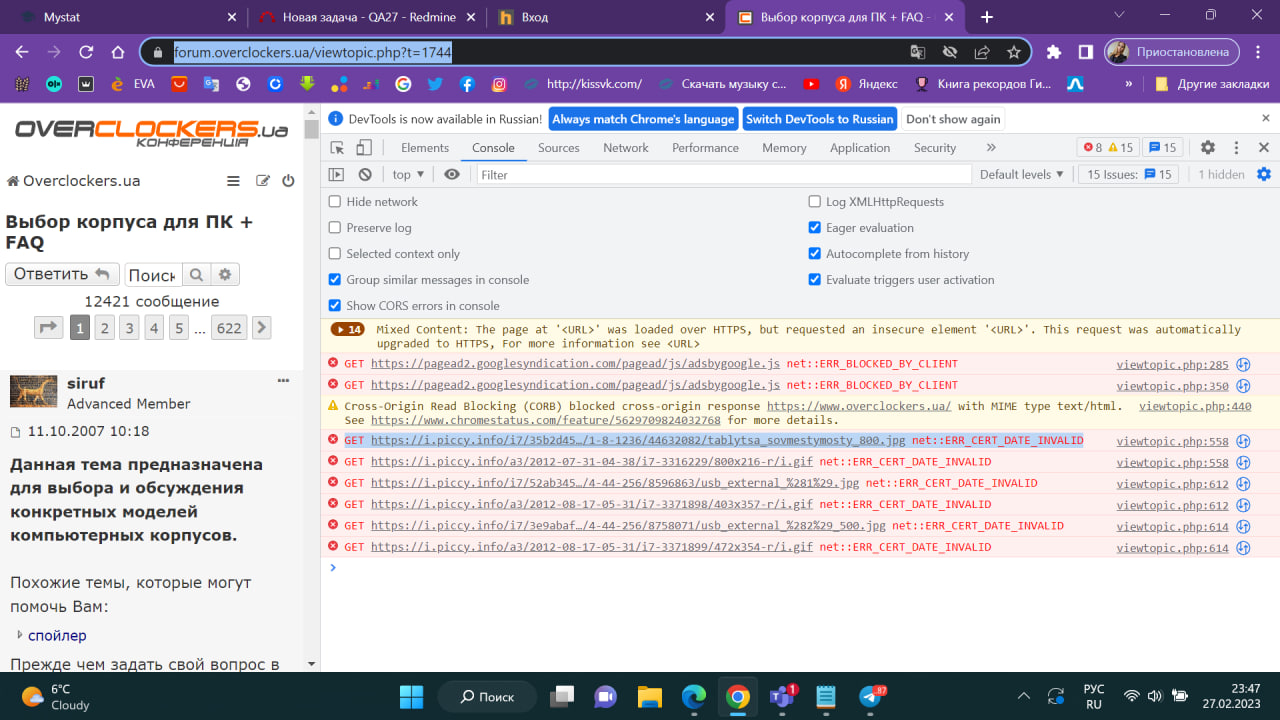Screen dimensions: 1280x720
Task: Disable the Eager evaluation checkbox
Action: [815, 228]
